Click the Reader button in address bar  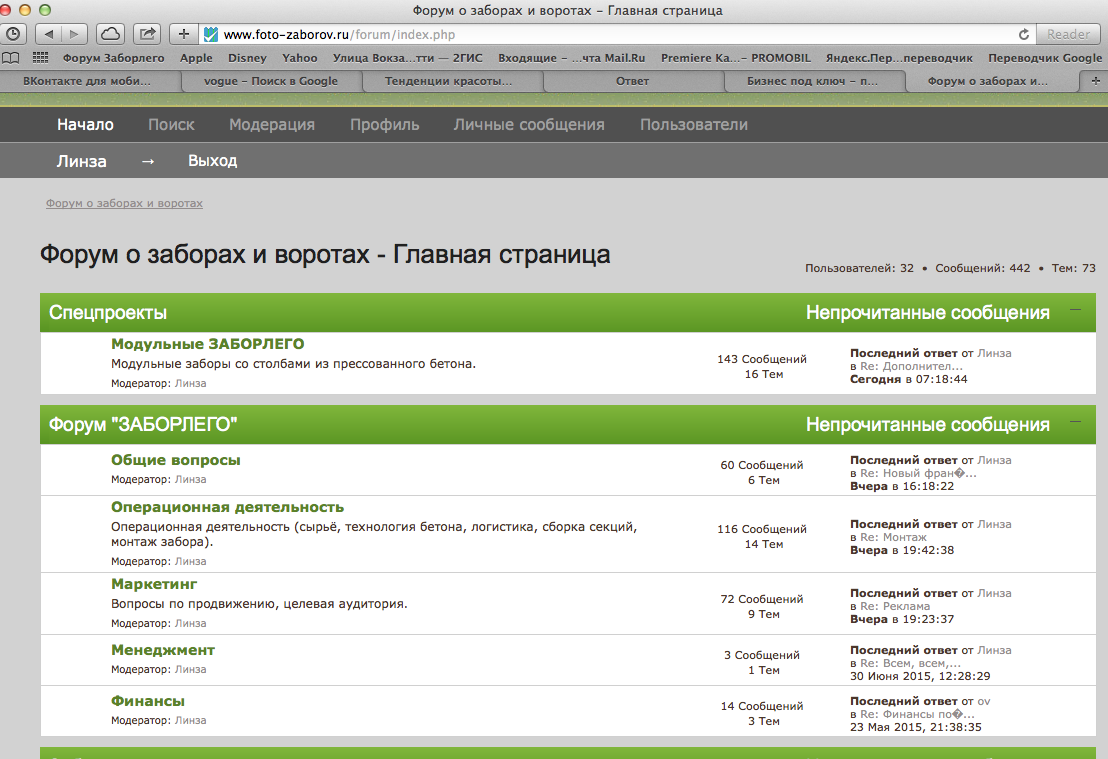click(x=1068, y=34)
